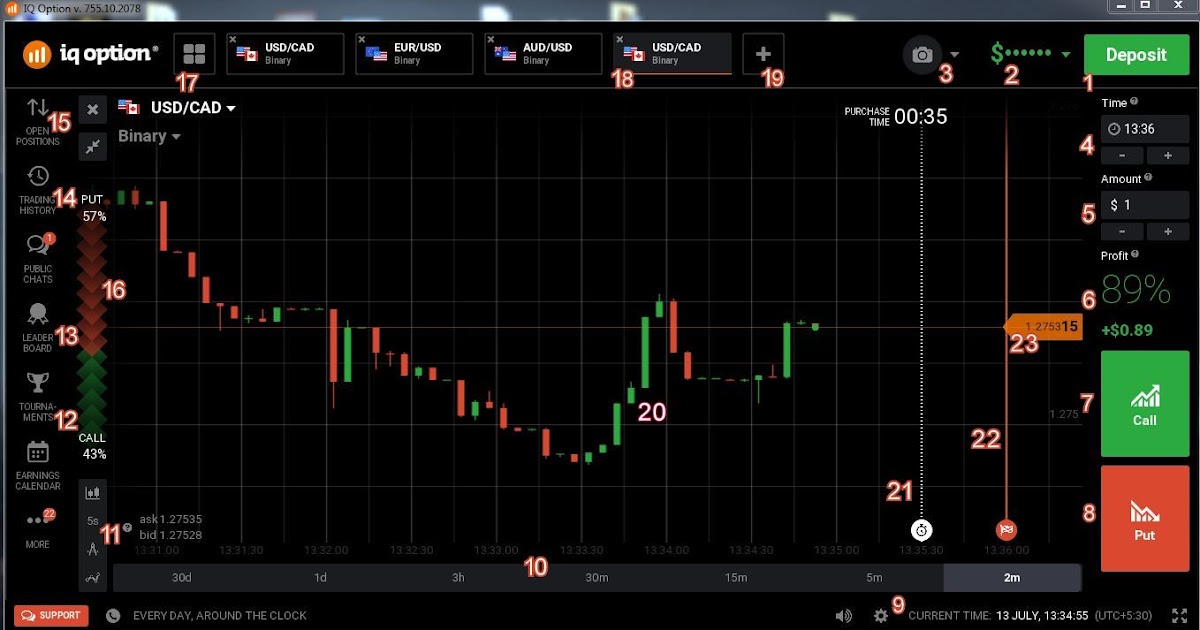Screen dimensions: 1200x630
Task: Collapse the chart using the shrink icon
Action: [92, 147]
